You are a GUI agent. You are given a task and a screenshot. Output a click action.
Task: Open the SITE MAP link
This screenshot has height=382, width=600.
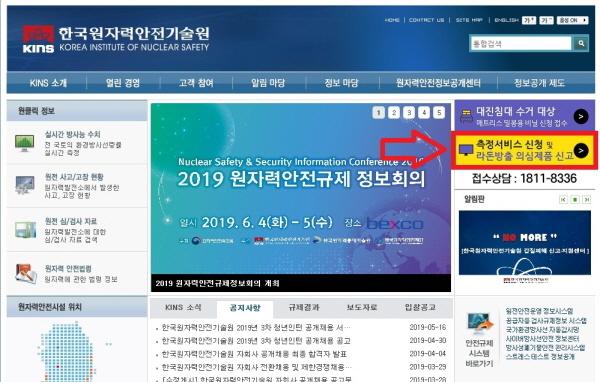tap(469, 20)
